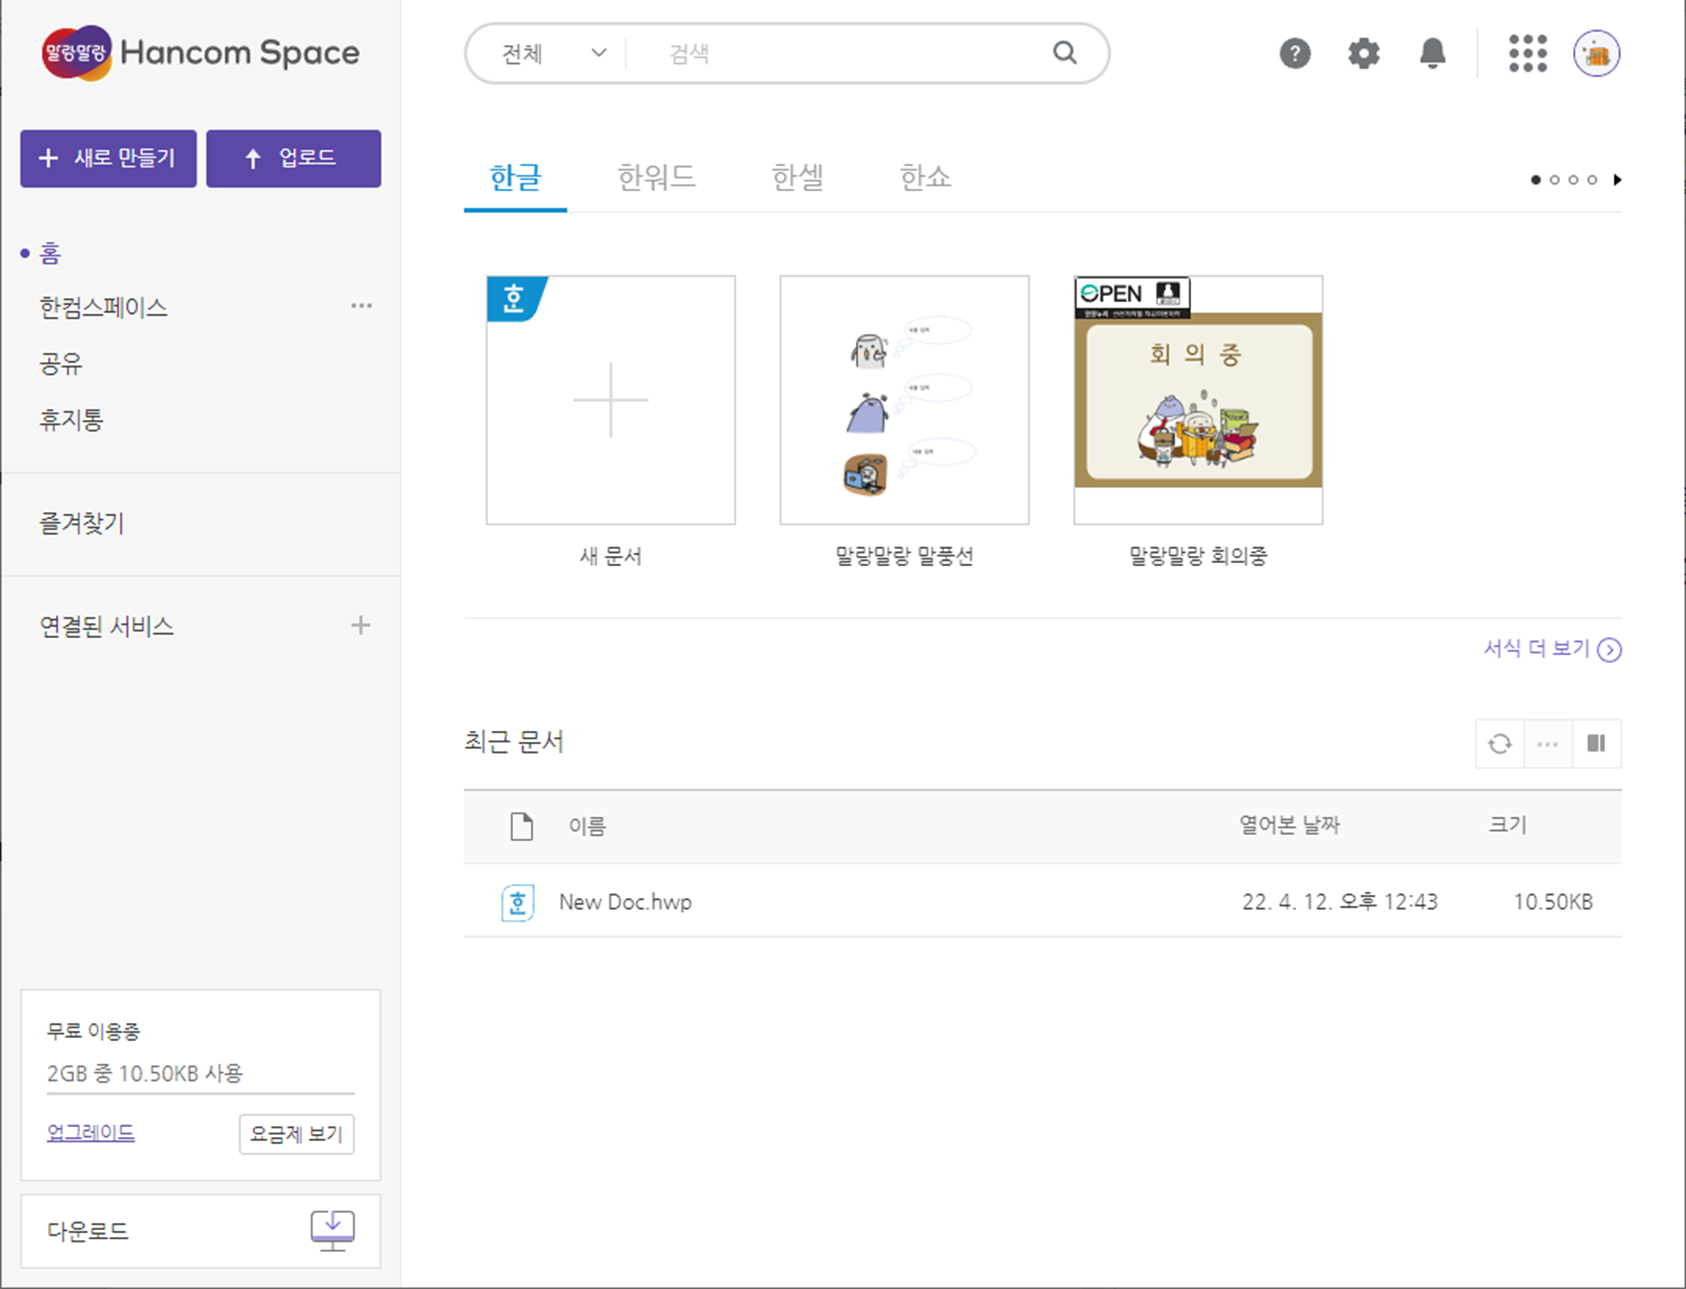Click the 다운로드 button
The width and height of the screenshot is (1686, 1289).
coord(200,1231)
